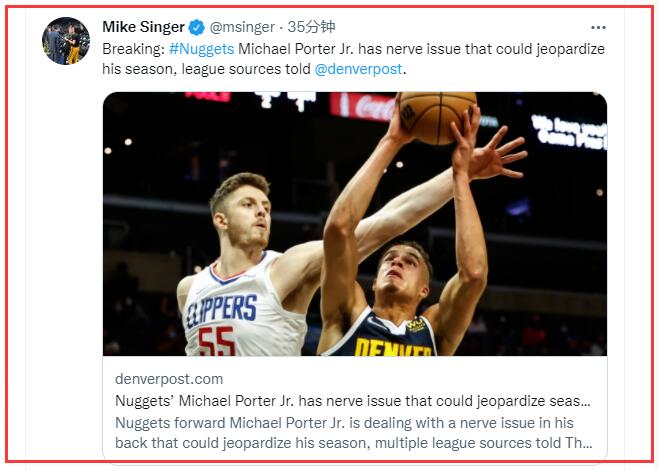Viewport: 659px width, 470px height.
Task: Click the Mike Singer display name
Action: (143, 27)
